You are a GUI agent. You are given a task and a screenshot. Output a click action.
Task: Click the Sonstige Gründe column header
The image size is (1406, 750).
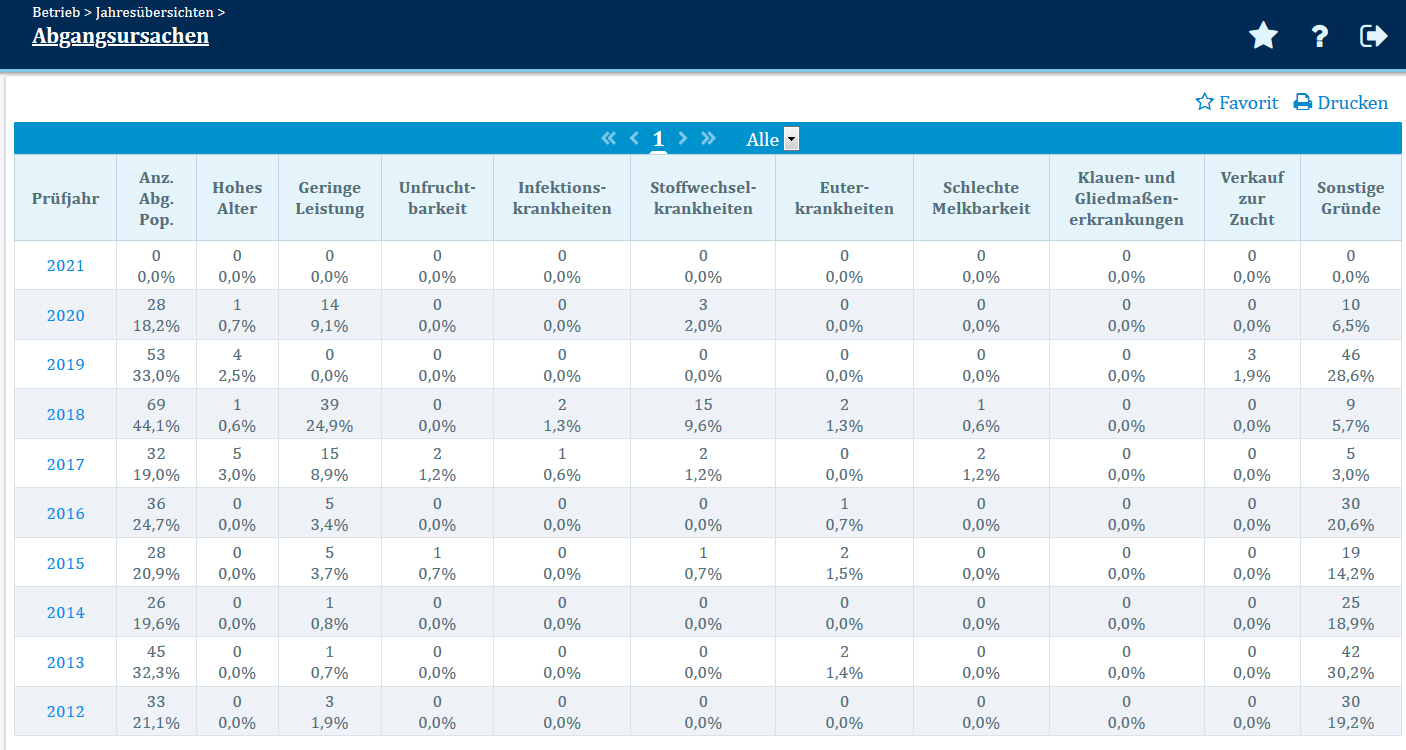click(x=1350, y=198)
